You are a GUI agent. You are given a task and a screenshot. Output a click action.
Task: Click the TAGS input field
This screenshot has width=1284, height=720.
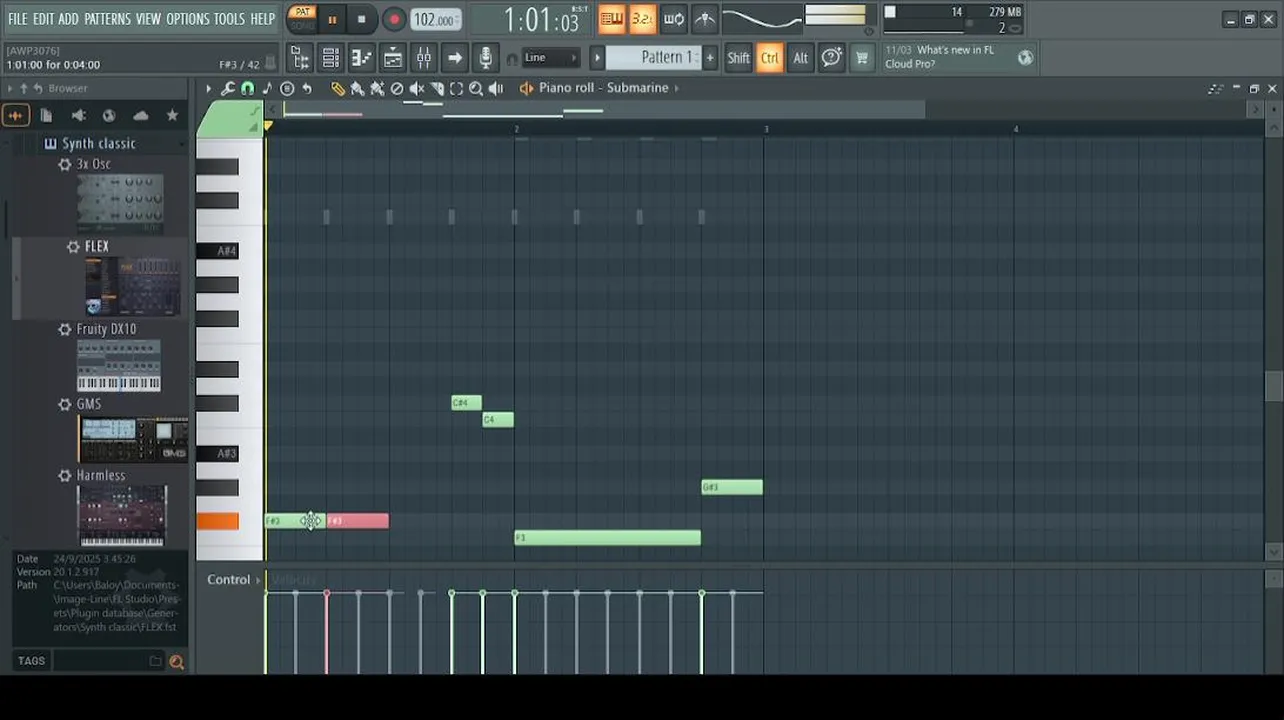coord(107,661)
